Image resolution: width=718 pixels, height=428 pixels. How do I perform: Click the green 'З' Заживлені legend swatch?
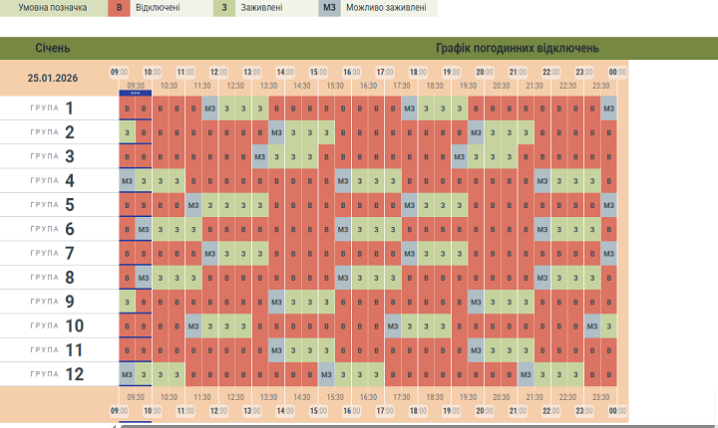pos(225,8)
